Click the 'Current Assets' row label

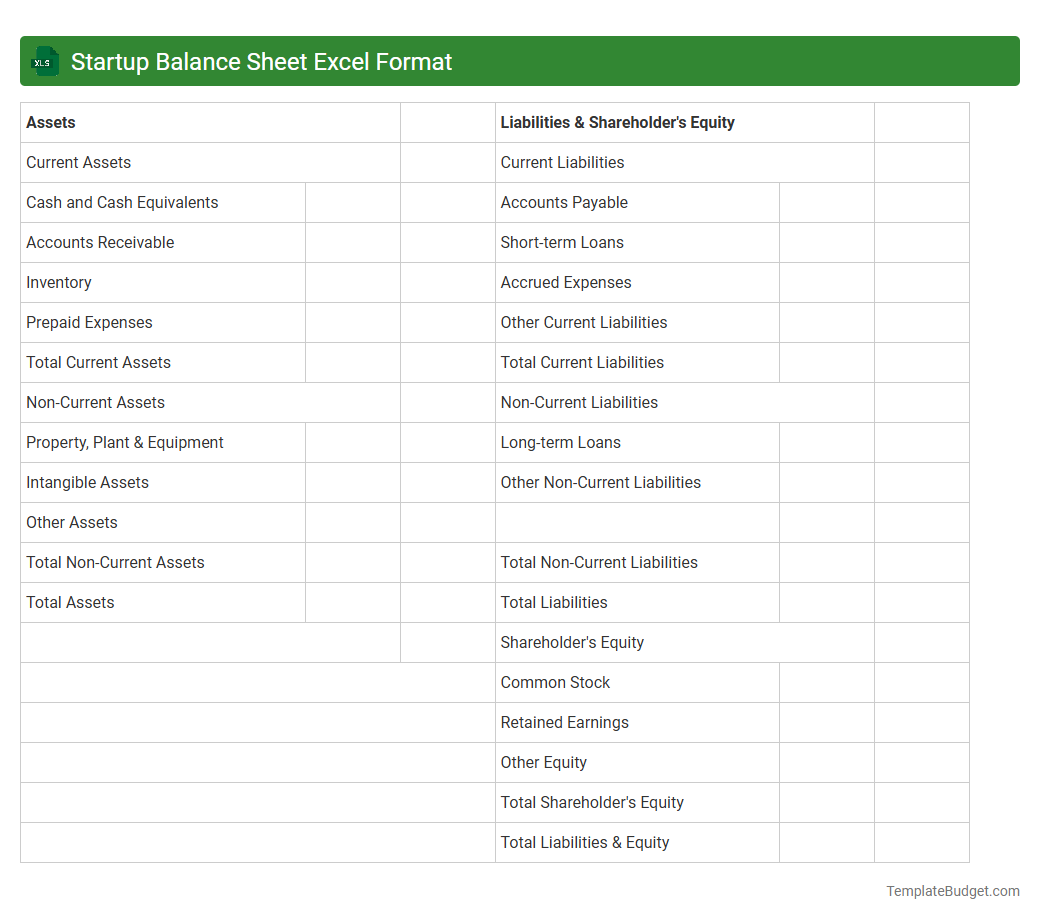click(78, 162)
